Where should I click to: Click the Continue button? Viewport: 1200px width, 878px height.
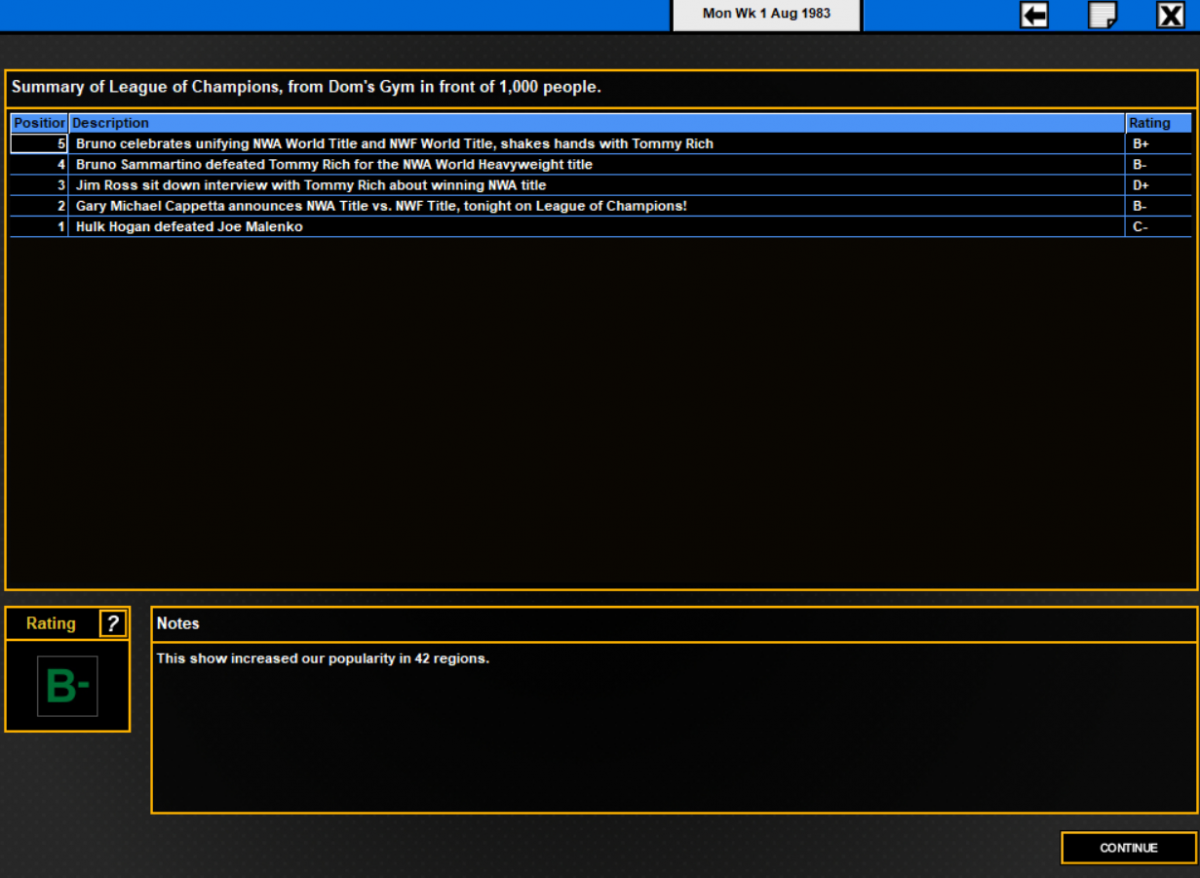click(1128, 848)
